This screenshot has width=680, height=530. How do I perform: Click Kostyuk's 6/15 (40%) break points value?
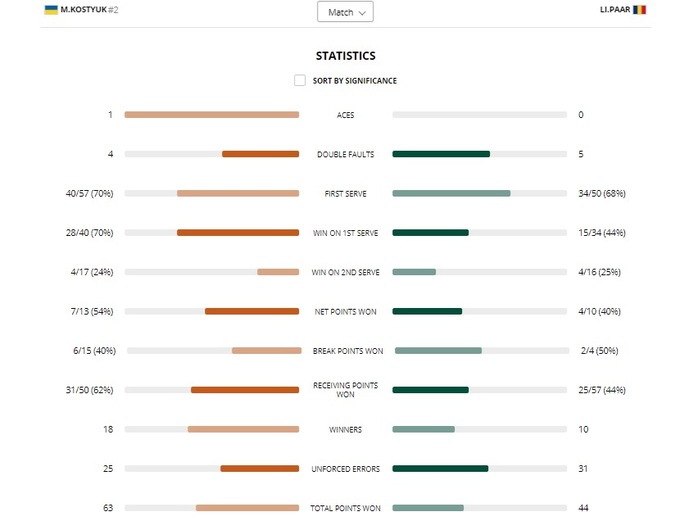tap(94, 351)
